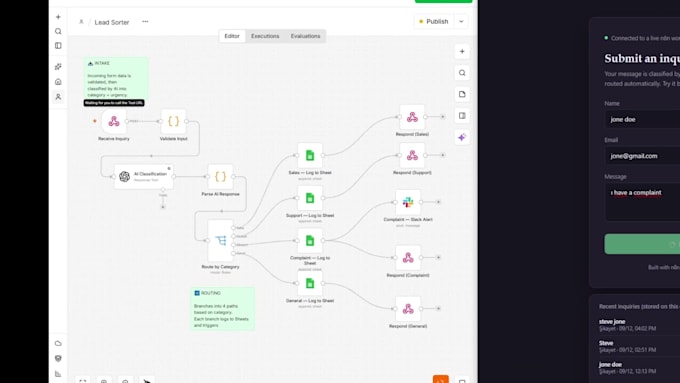Click the Publish button
The height and width of the screenshot is (383, 680).
(x=434, y=21)
